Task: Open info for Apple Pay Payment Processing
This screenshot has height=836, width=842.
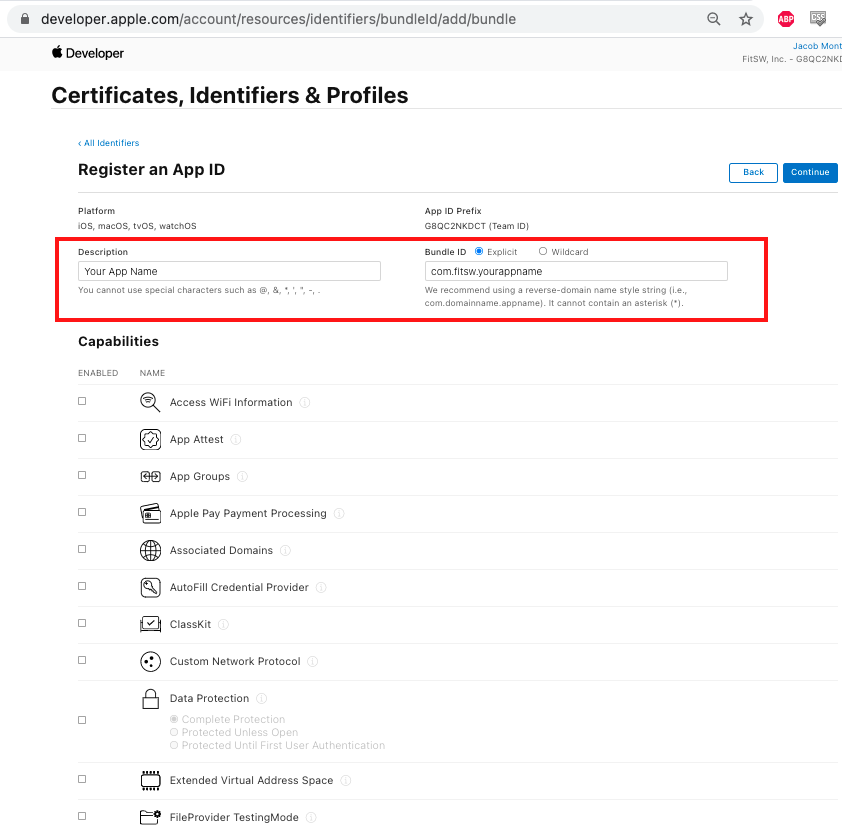Action: 339,513
